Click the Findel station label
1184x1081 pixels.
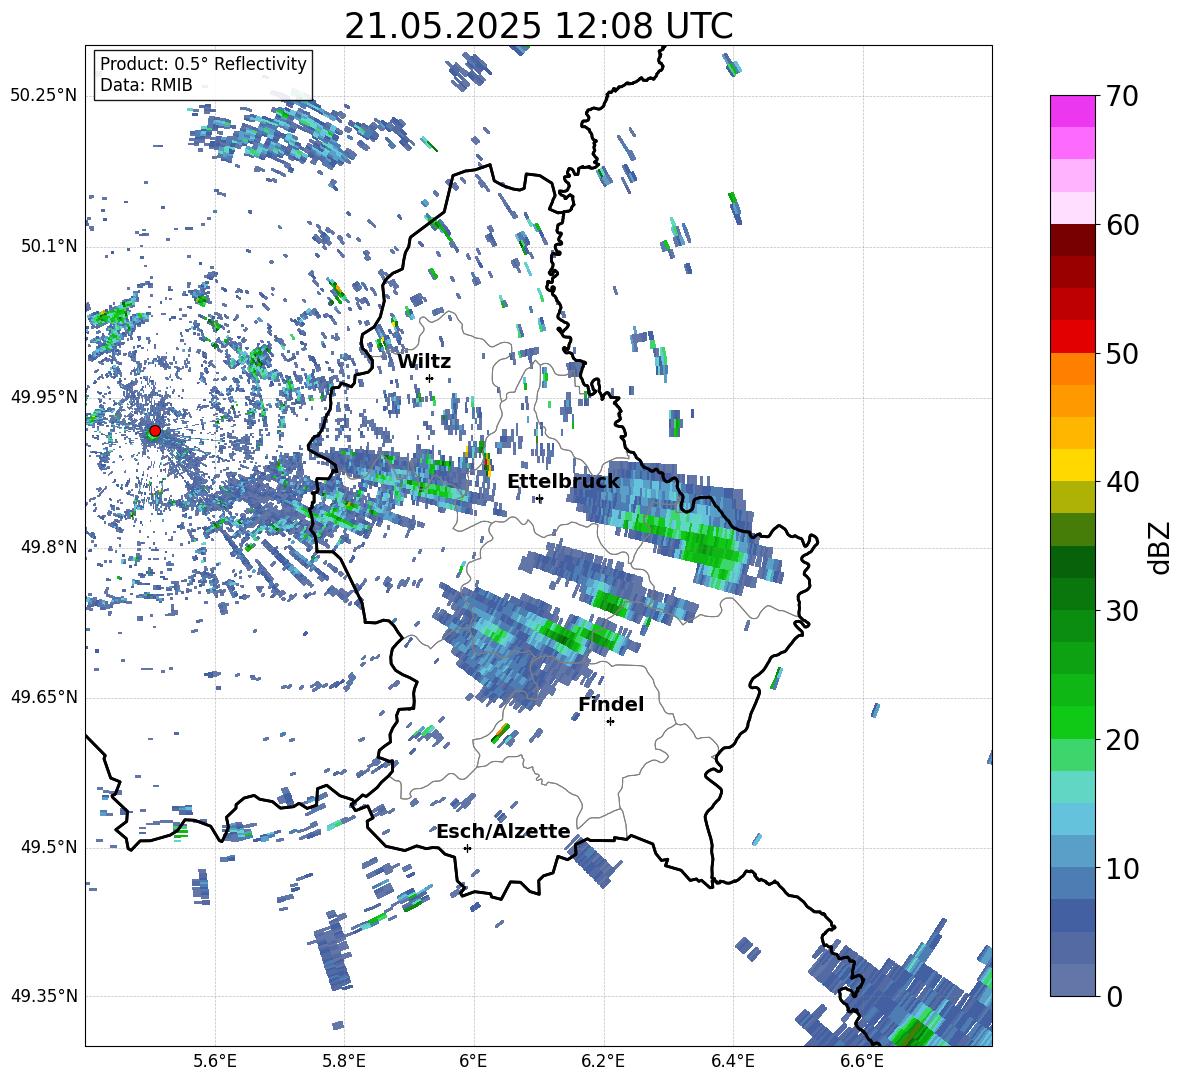(x=611, y=704)
